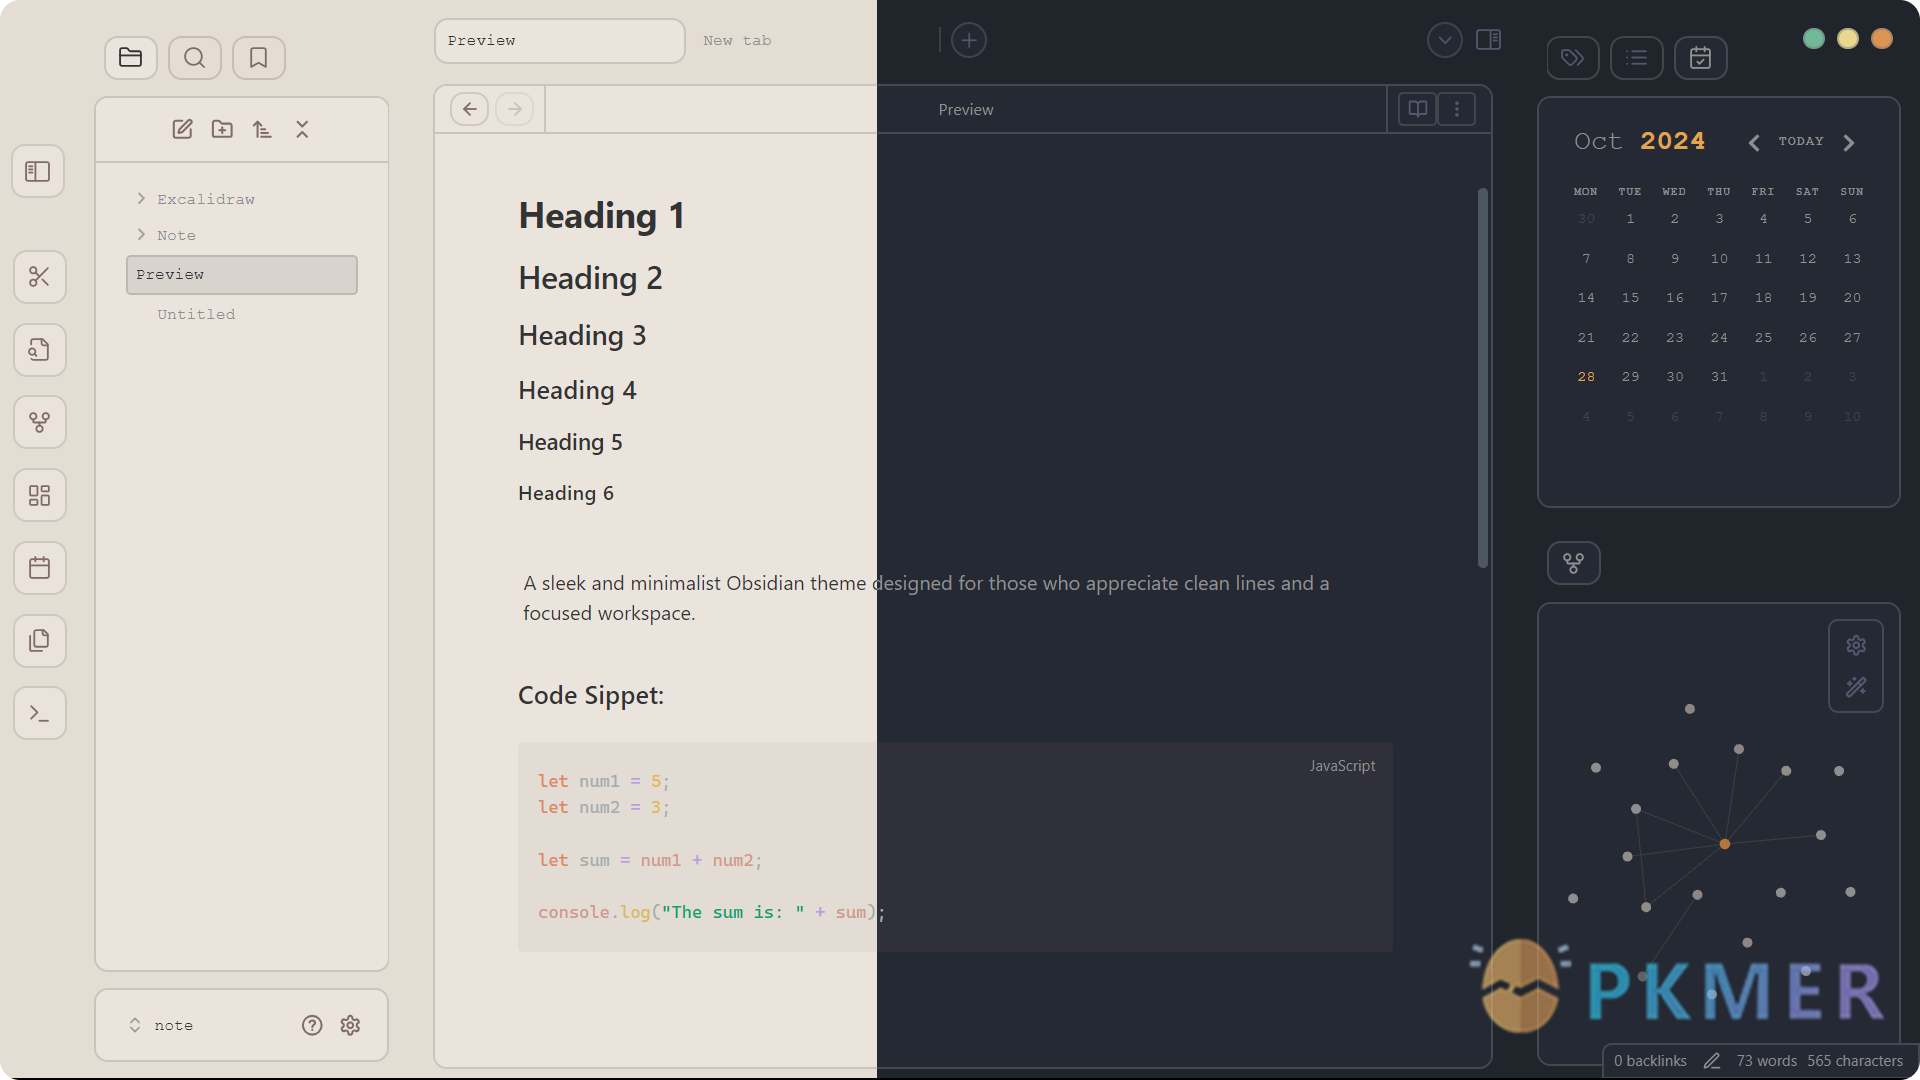Click the TODAY button in calendar

(1800, 142)
